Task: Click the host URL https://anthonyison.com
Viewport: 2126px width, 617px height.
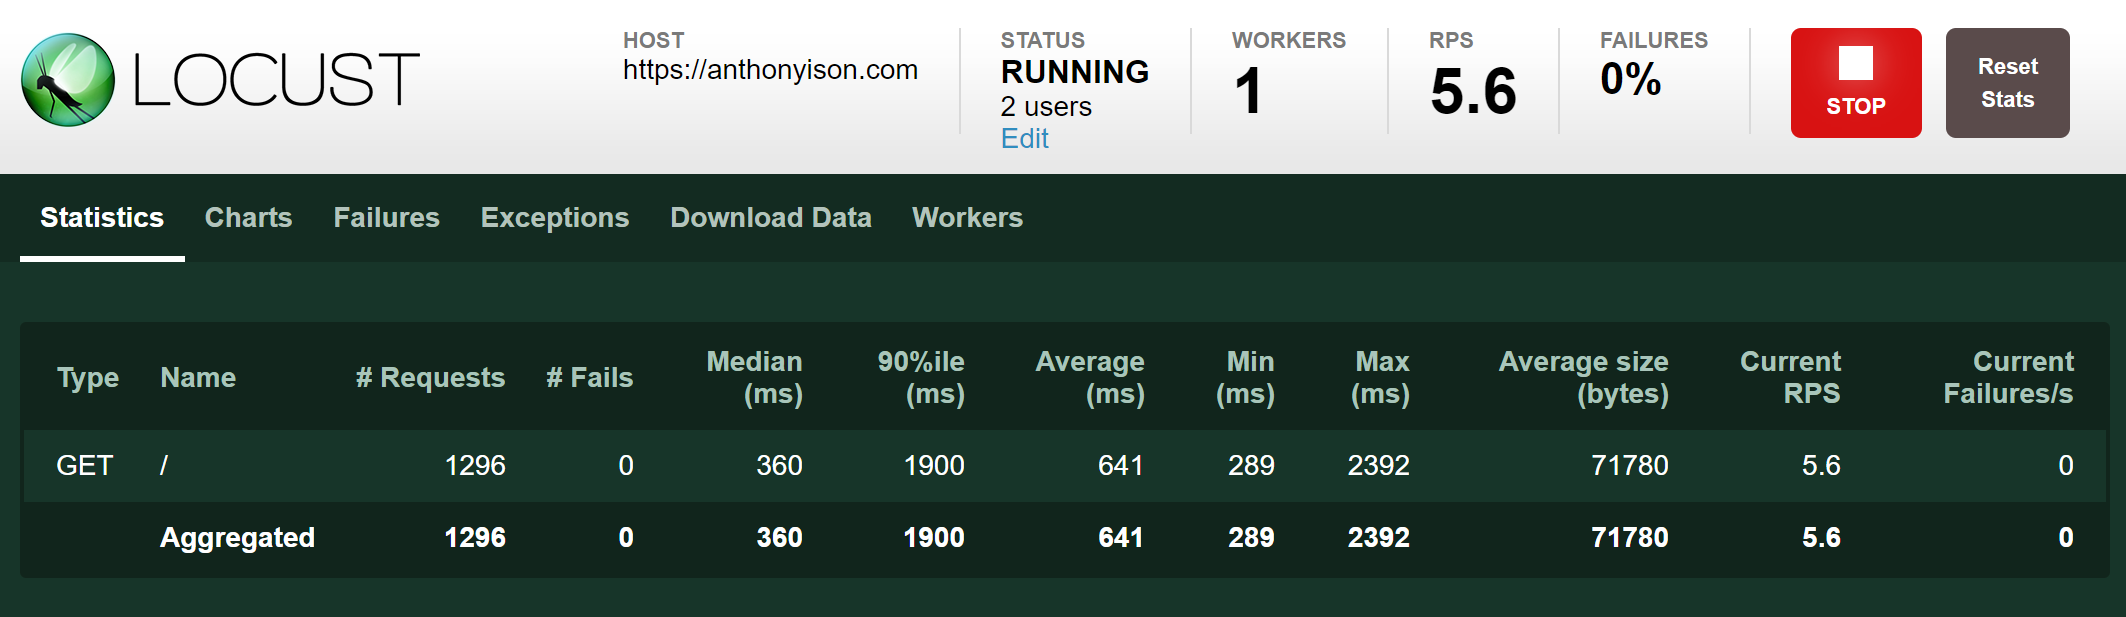Action: 770,70
